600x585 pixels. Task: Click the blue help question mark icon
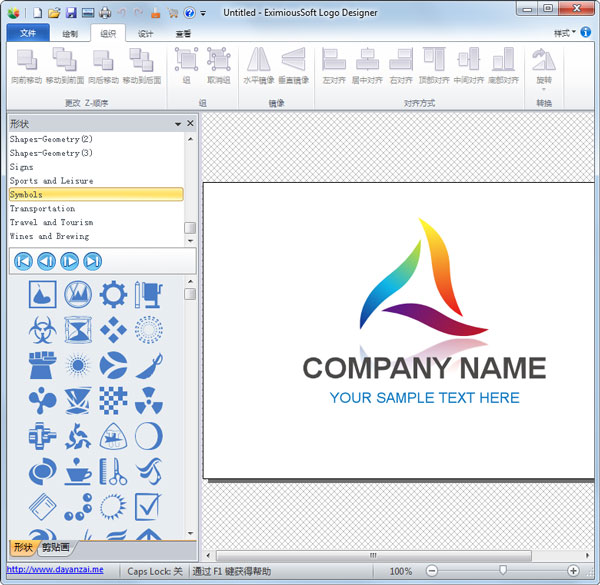tap(189, 13)
